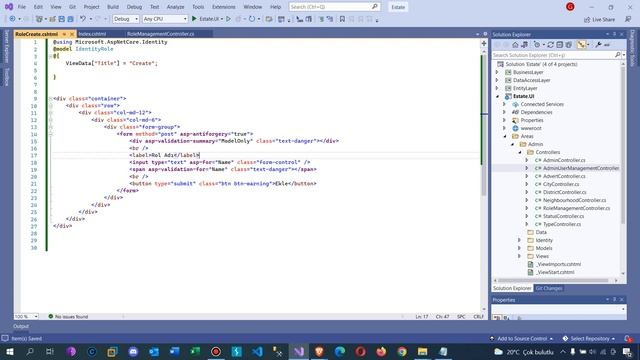Open the 100 % zoom dropdown

tap(26, 316)
